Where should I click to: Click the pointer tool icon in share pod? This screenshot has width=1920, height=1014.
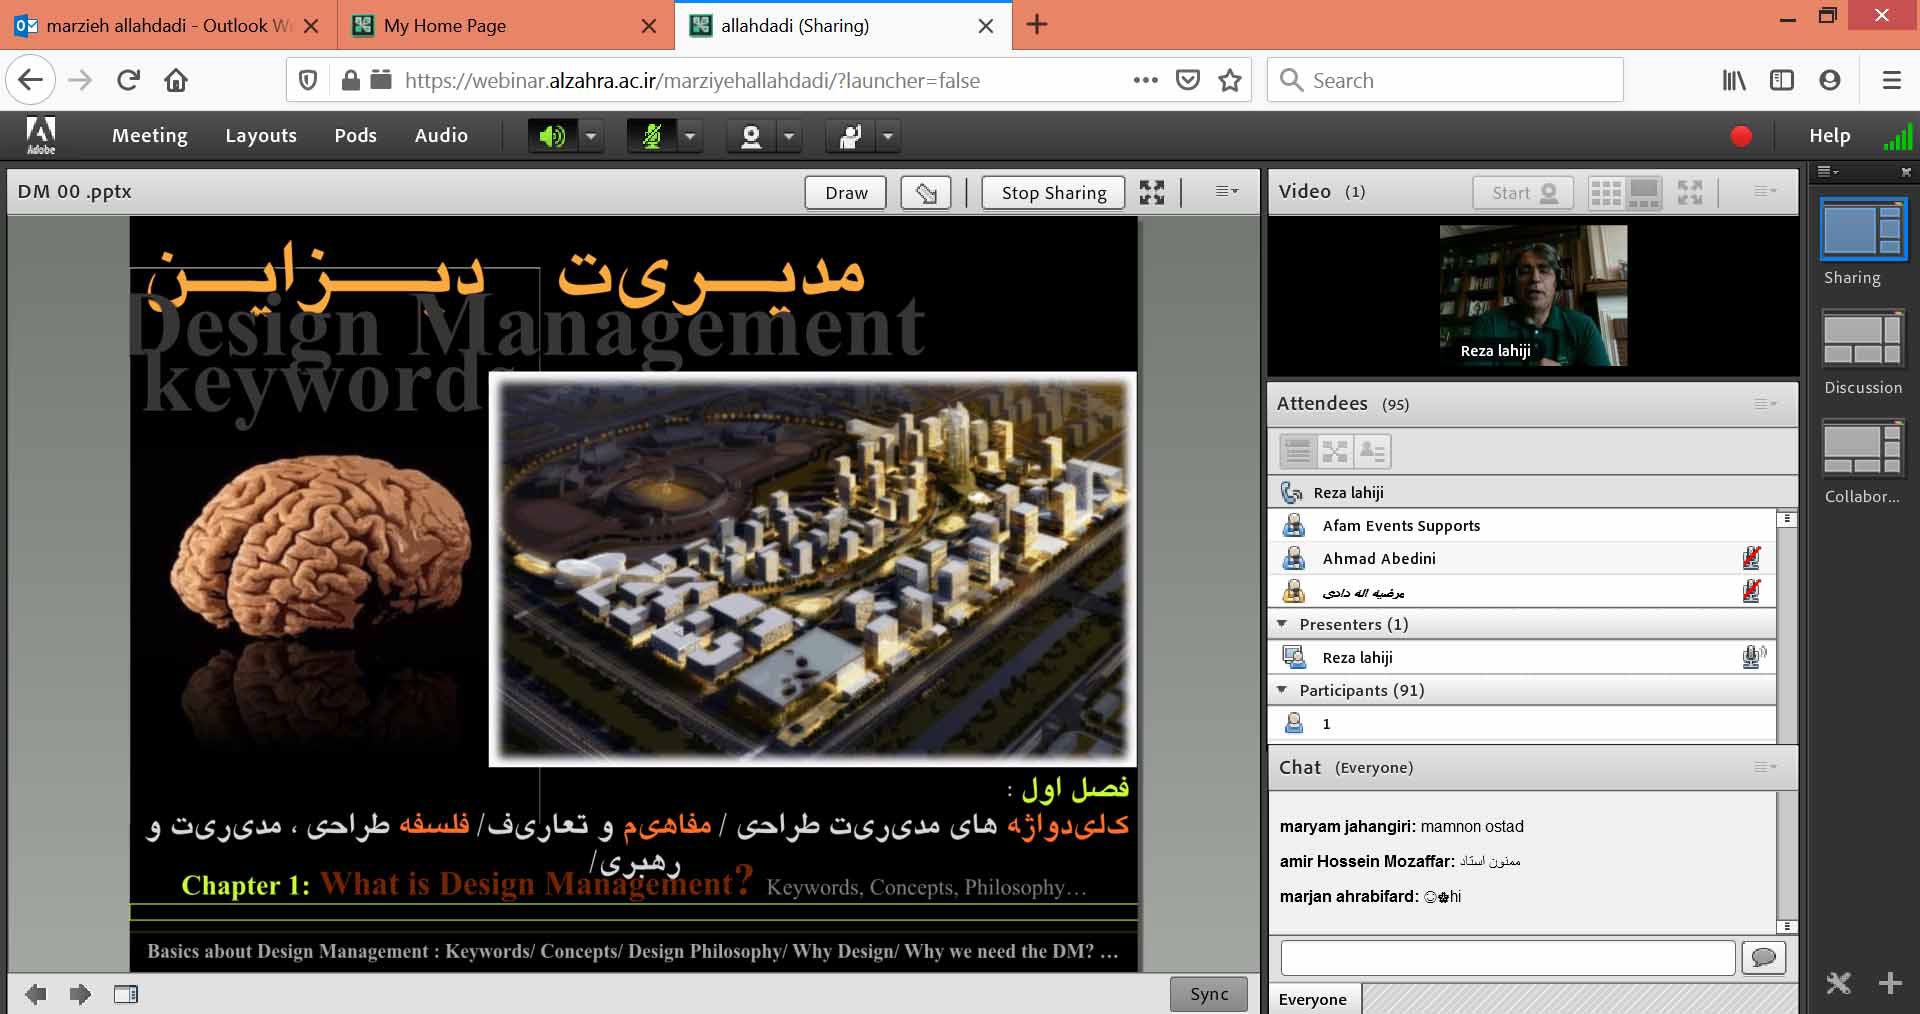tap(926, 193)
